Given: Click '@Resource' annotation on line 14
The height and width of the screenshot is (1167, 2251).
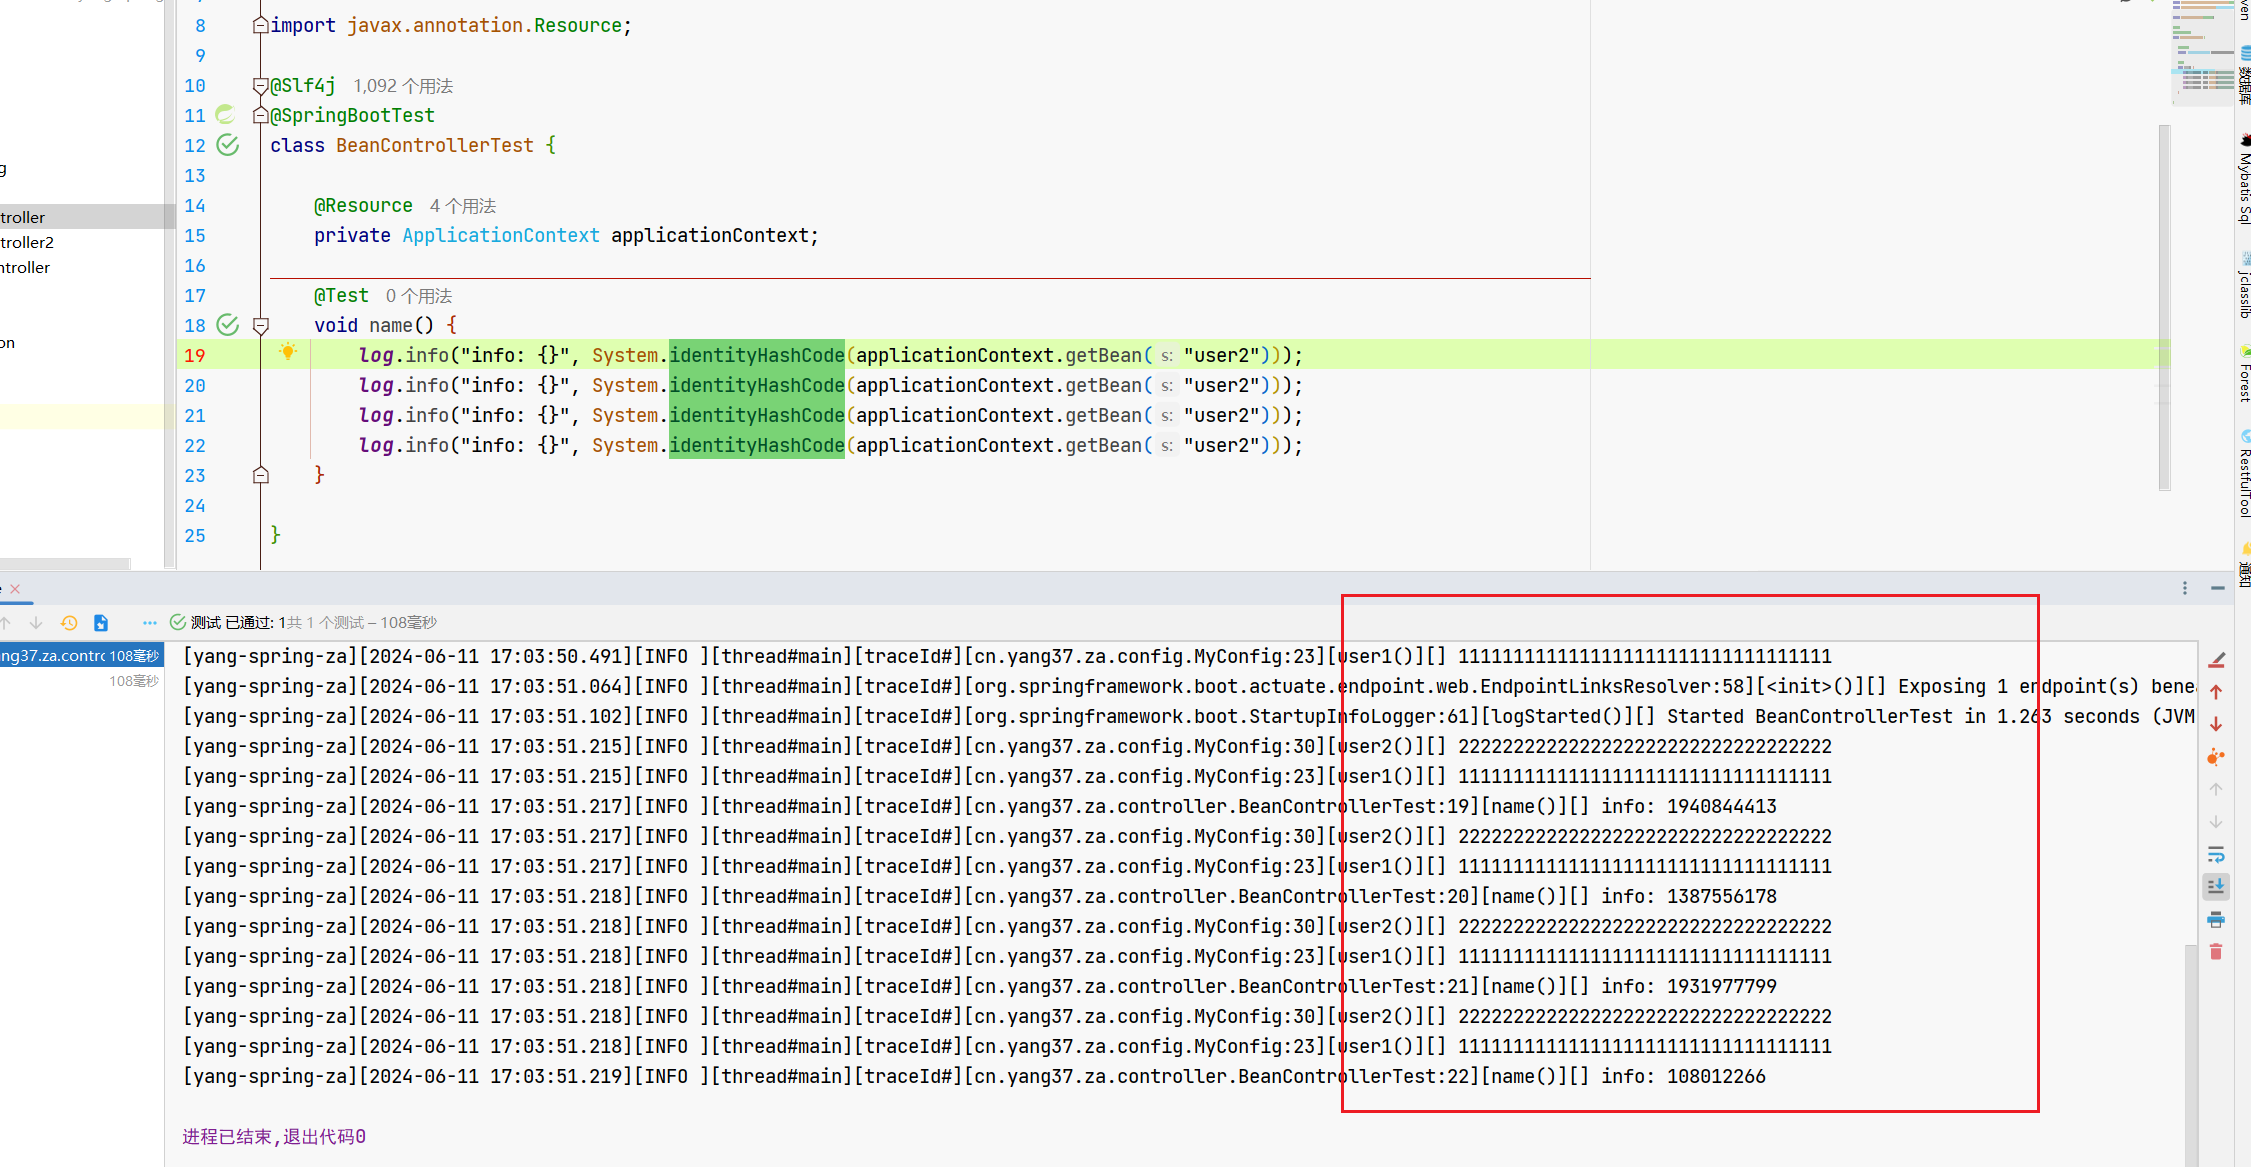Looking at the screenshot, I should point(363,206).
